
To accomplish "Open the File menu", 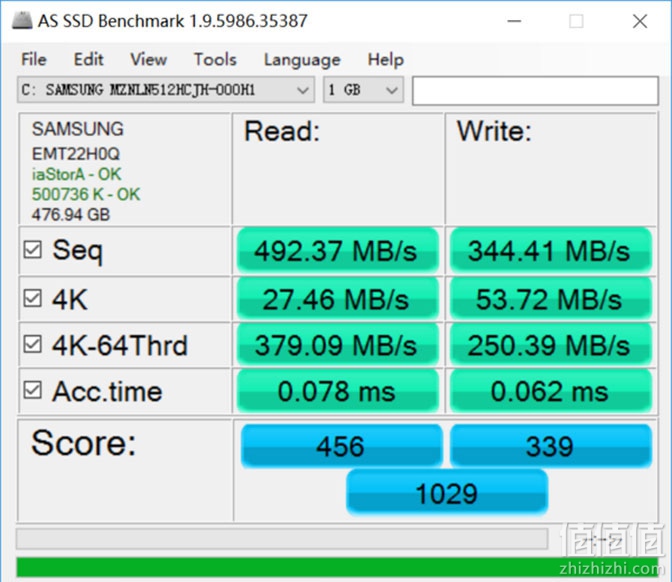I will (34, 59).
